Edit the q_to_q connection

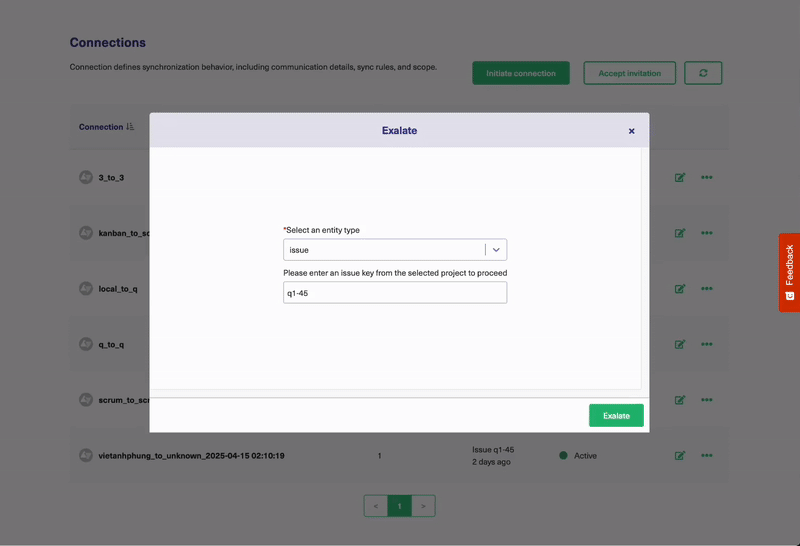680,344
